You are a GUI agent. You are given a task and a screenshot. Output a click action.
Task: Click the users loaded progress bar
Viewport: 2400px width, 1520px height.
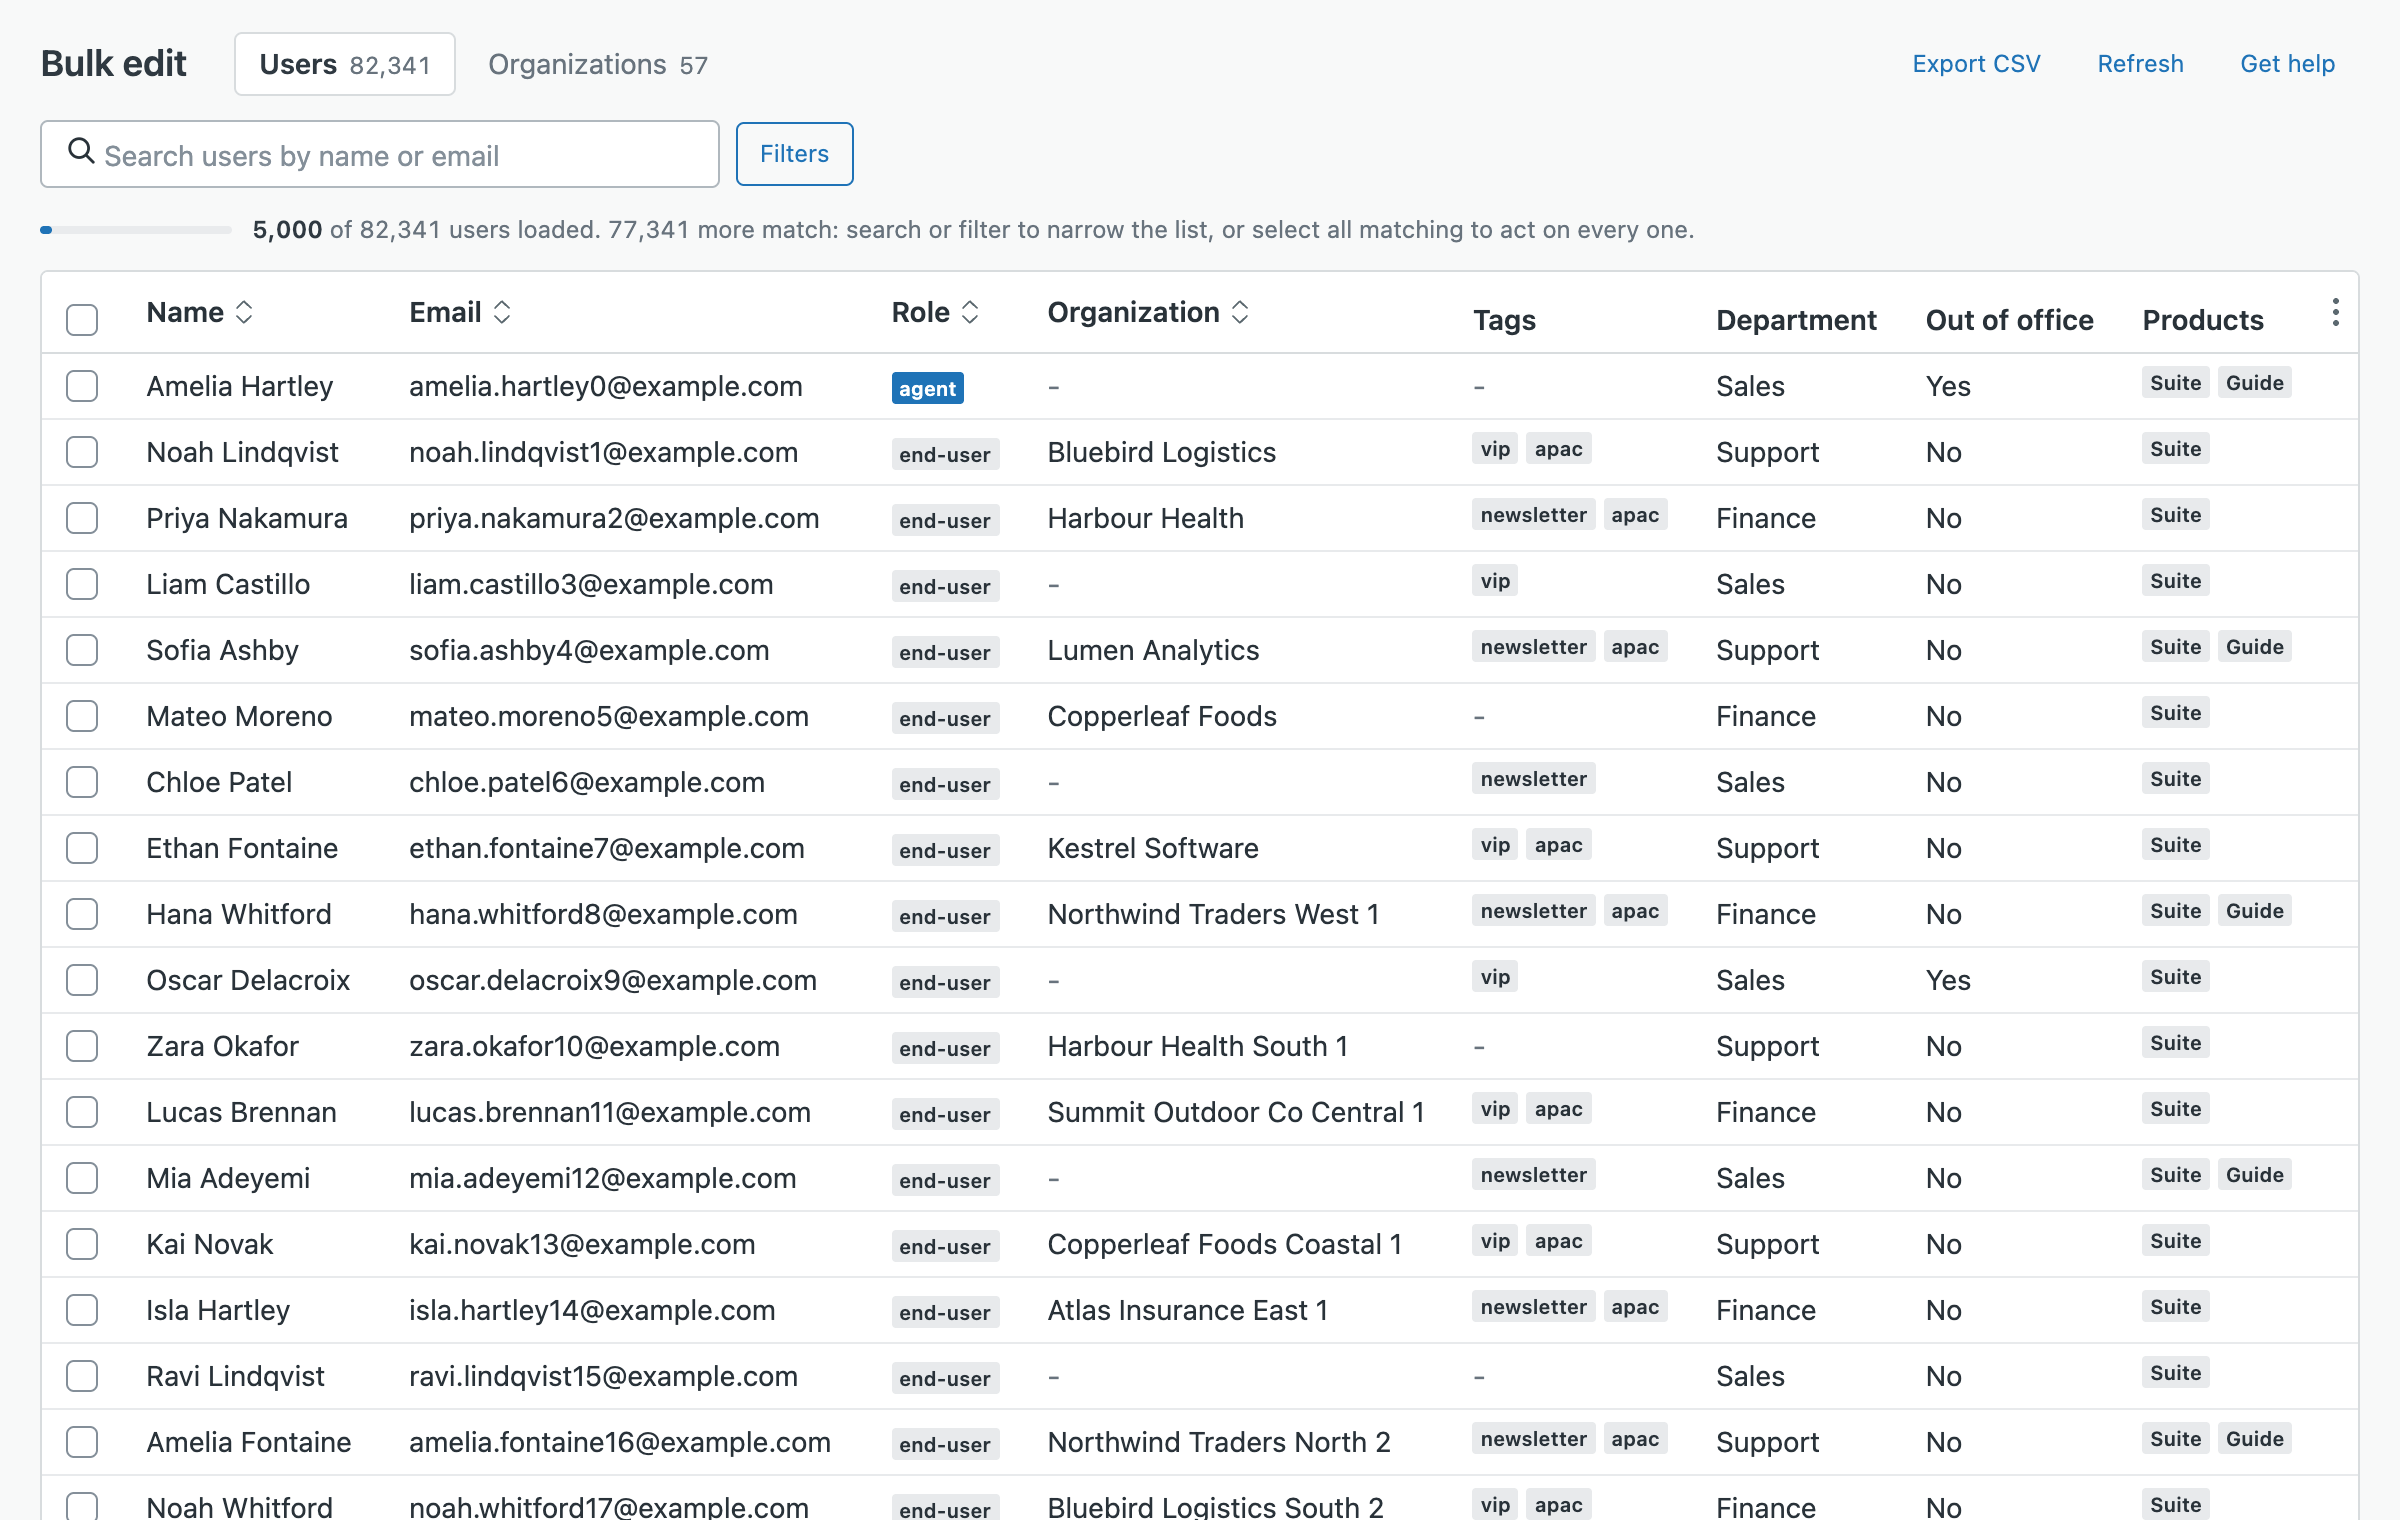pyautogui.click(x=136, y=230)
